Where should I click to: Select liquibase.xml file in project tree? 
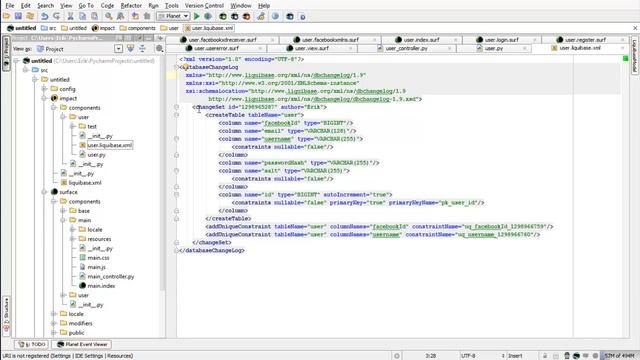point(85,182)
